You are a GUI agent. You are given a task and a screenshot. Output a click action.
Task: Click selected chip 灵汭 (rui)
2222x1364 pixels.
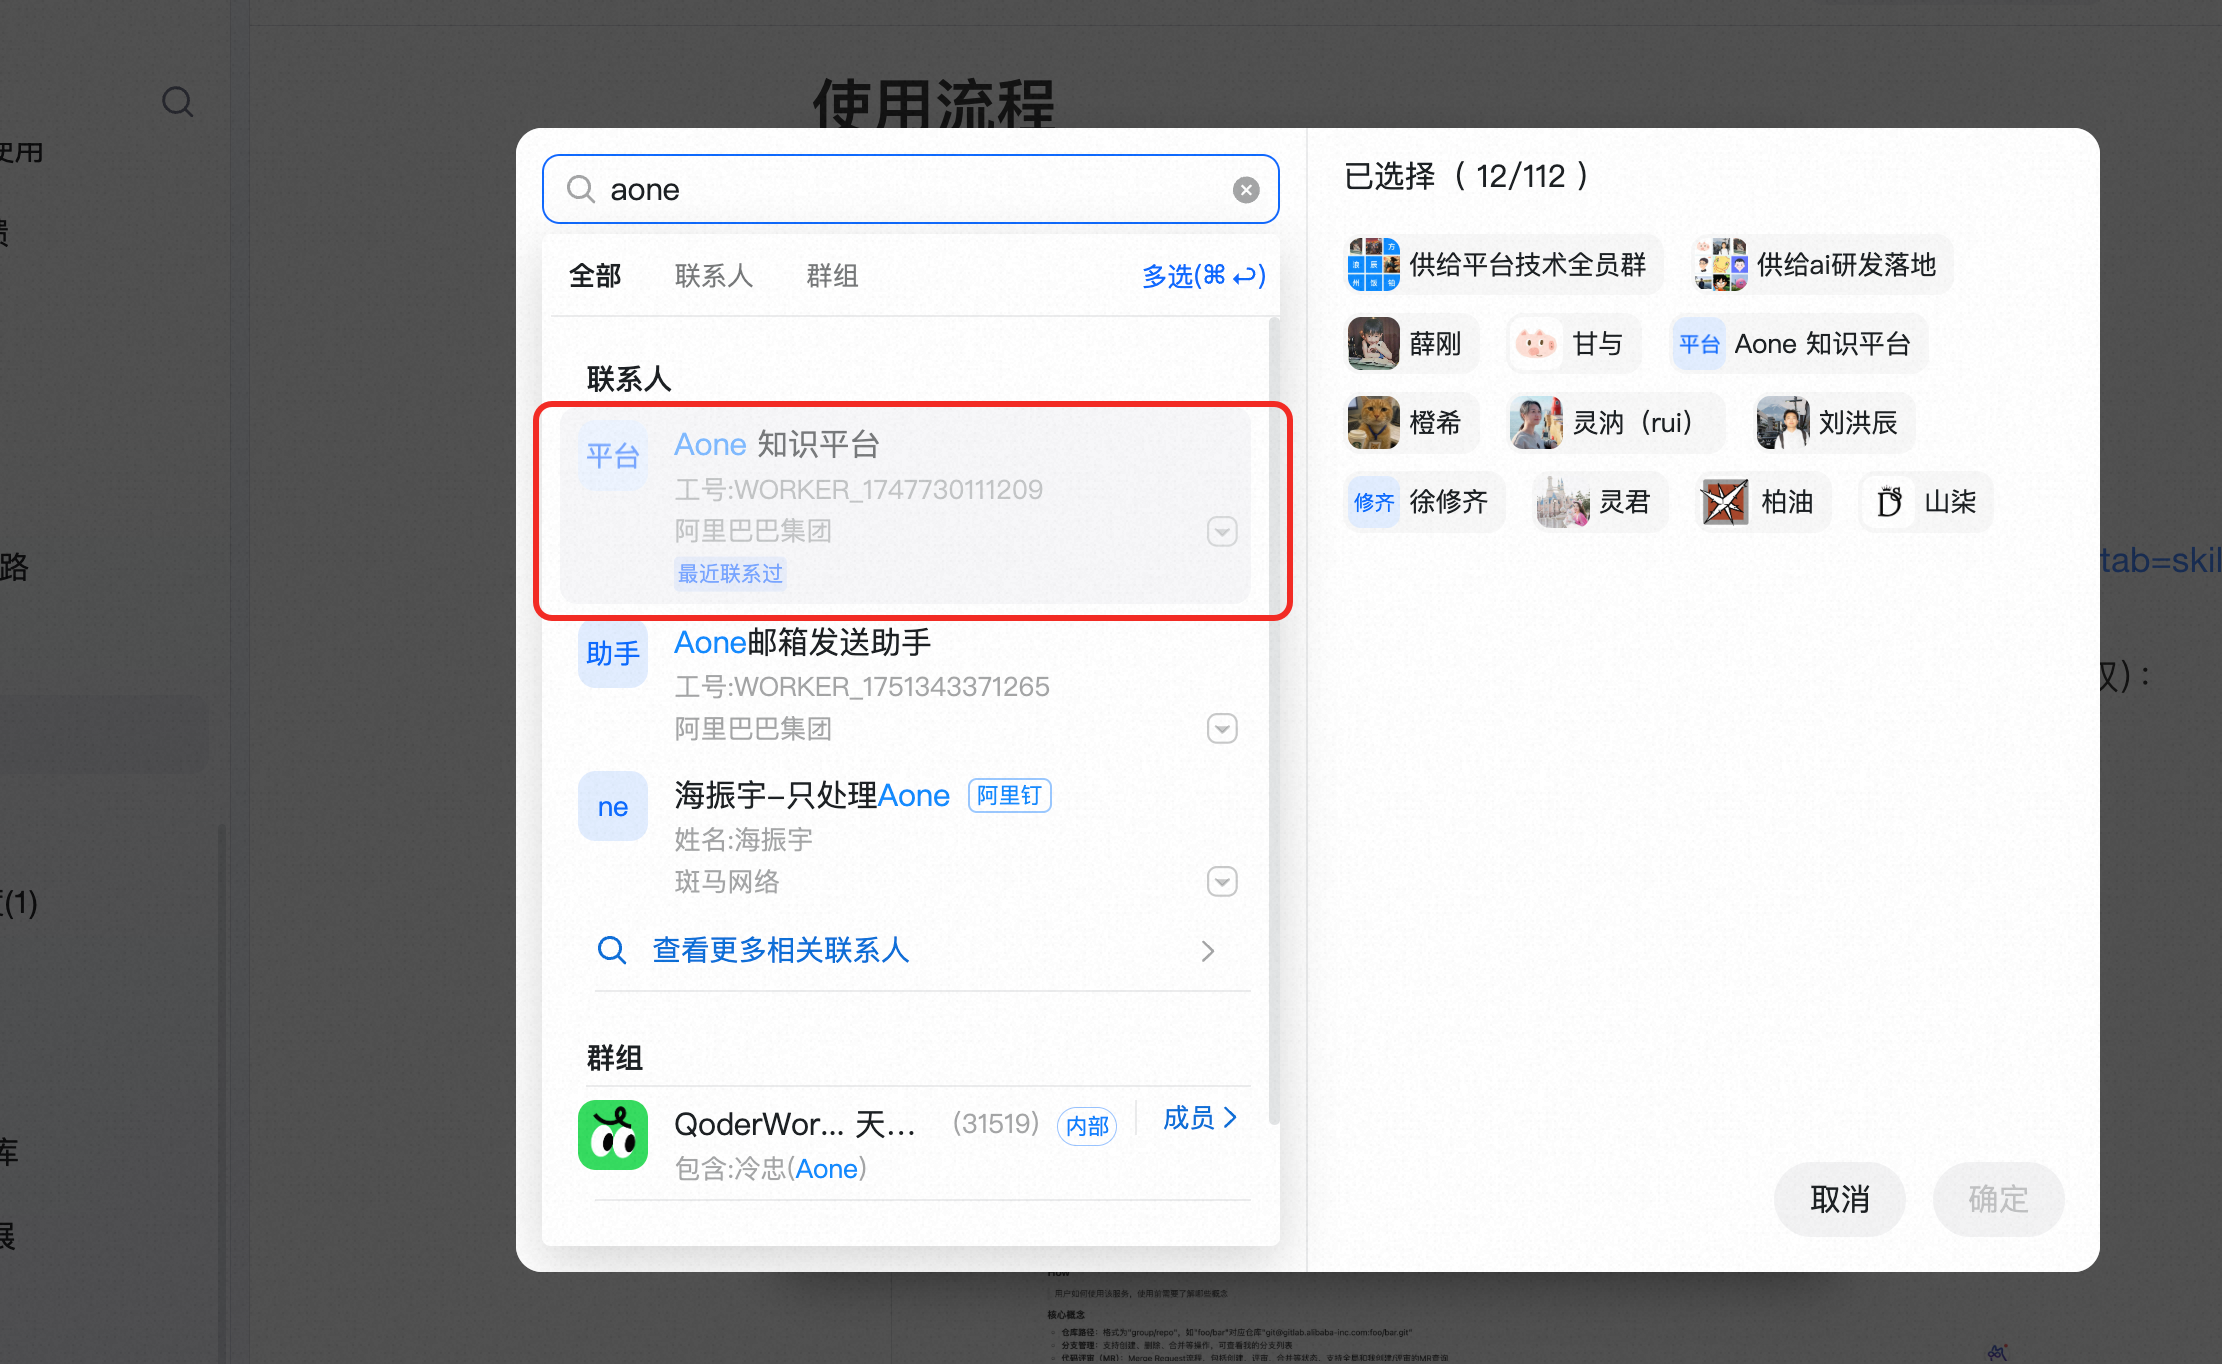pyautogui.click(x=1615, y=422)
